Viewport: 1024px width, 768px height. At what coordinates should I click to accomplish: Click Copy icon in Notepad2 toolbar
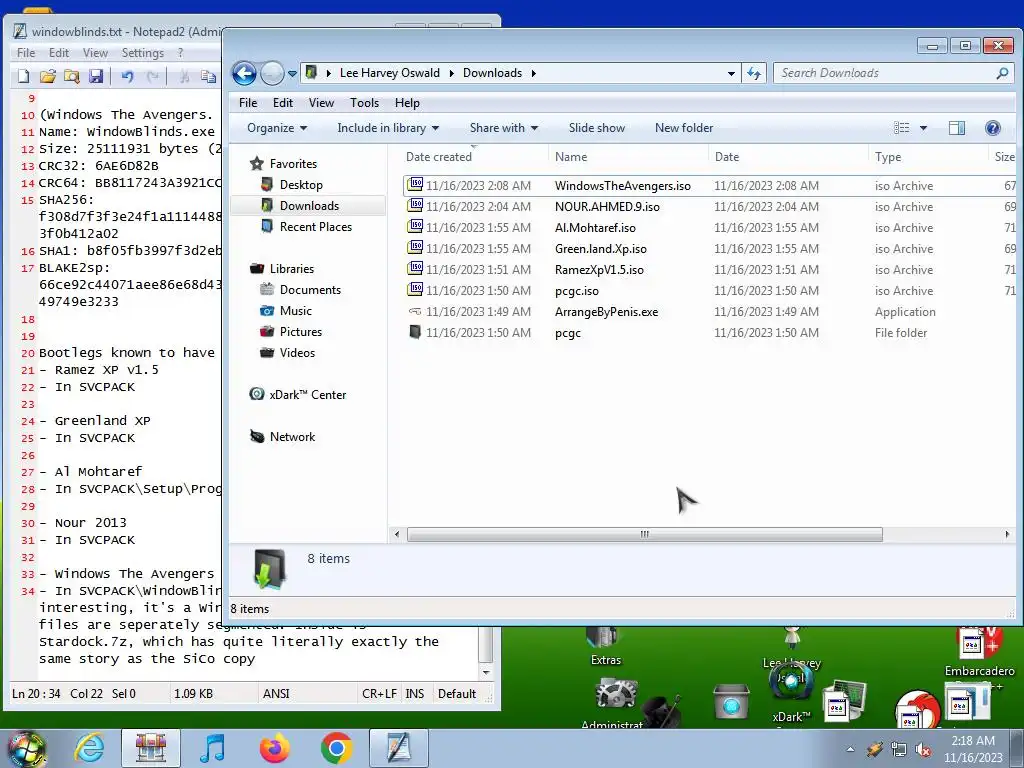coord(208,76)
